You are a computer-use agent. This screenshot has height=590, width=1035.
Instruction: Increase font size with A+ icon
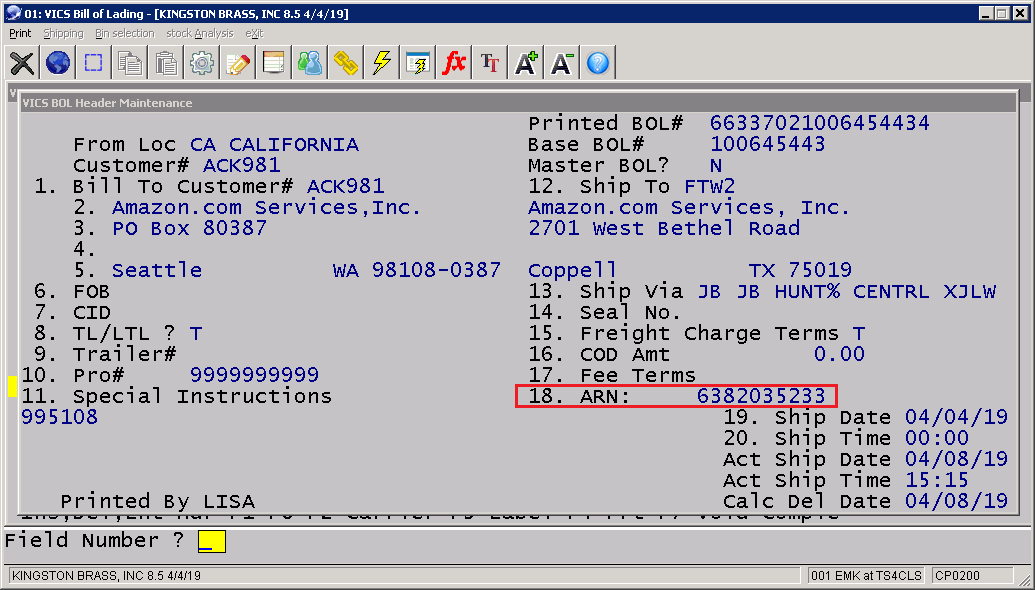[x=525, y=63]
